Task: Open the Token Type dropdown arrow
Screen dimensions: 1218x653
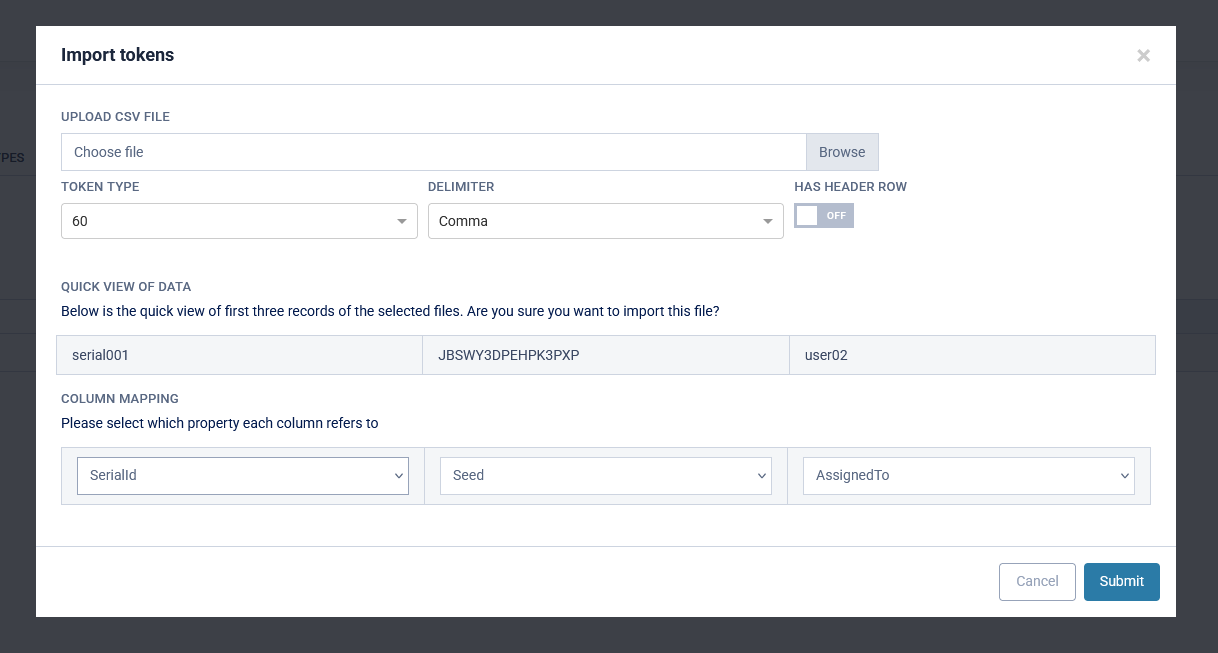Action: point(402,220)
